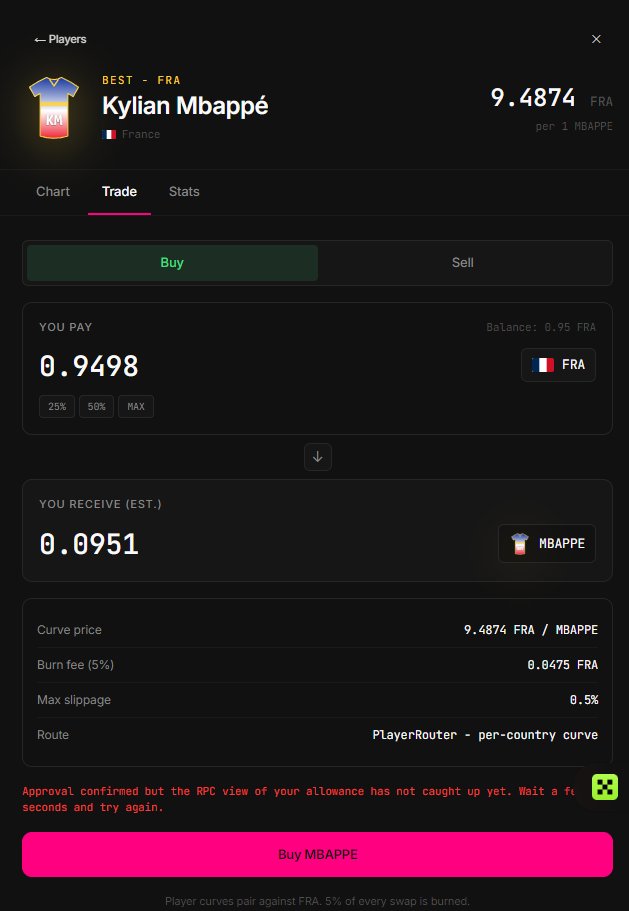The height and width of the screenshot is (911, 629).
Task: Click the Buy MBAPPE button
Action: point(318,854)
